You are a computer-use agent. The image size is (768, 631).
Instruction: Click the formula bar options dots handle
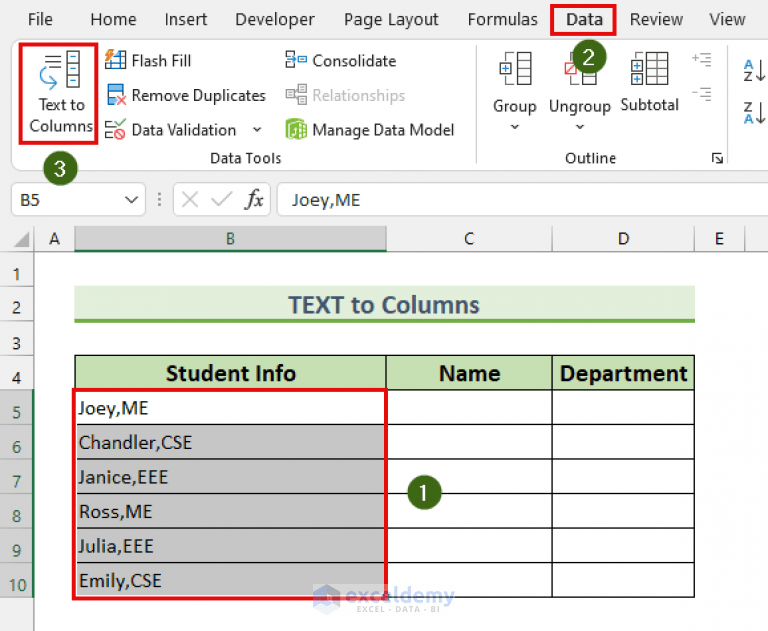coord(159,200)
